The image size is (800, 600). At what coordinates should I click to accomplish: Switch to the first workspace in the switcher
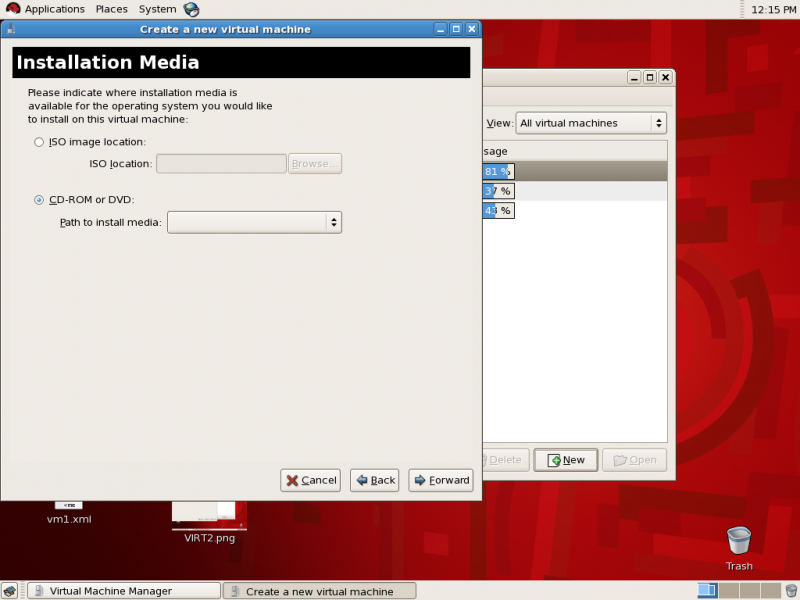tap(707, 591)
